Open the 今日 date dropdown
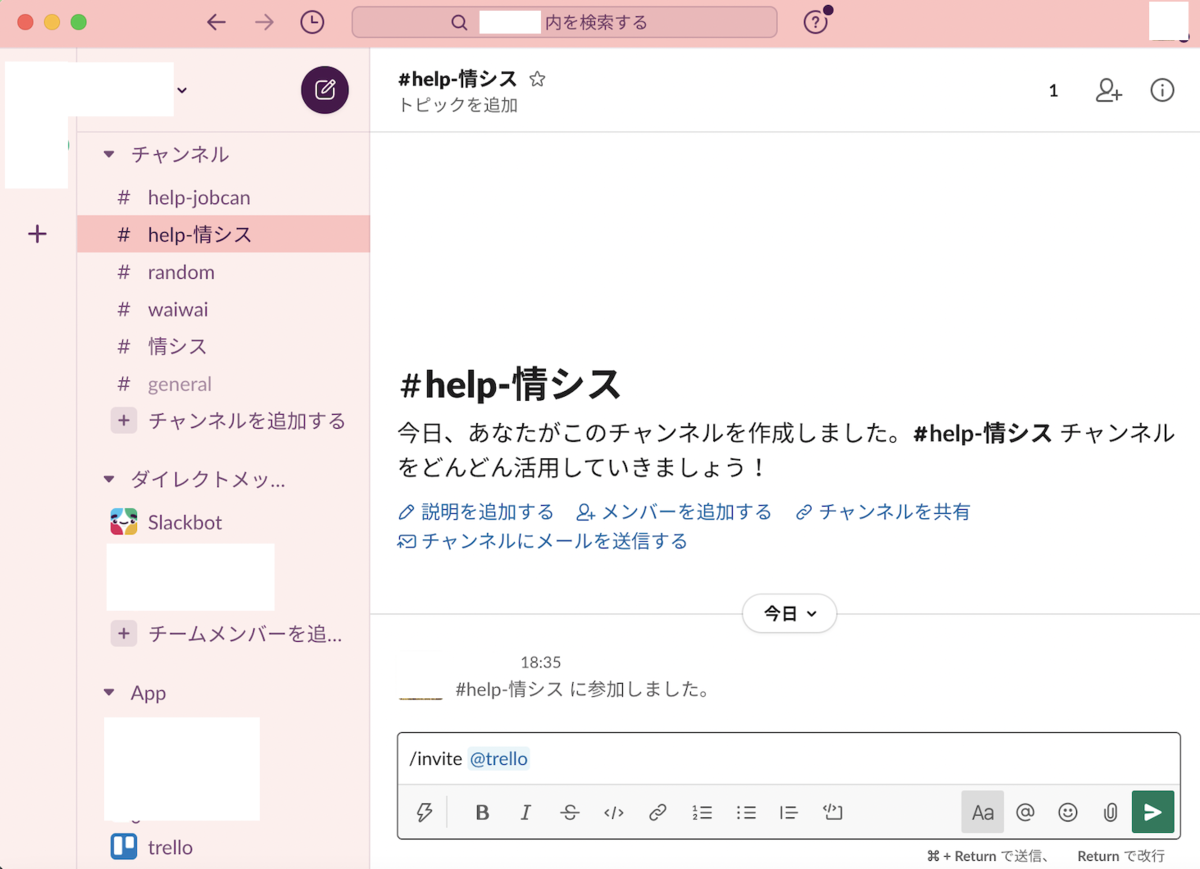This screenshot has height=869, width=1200. click(x=789, y=613)
